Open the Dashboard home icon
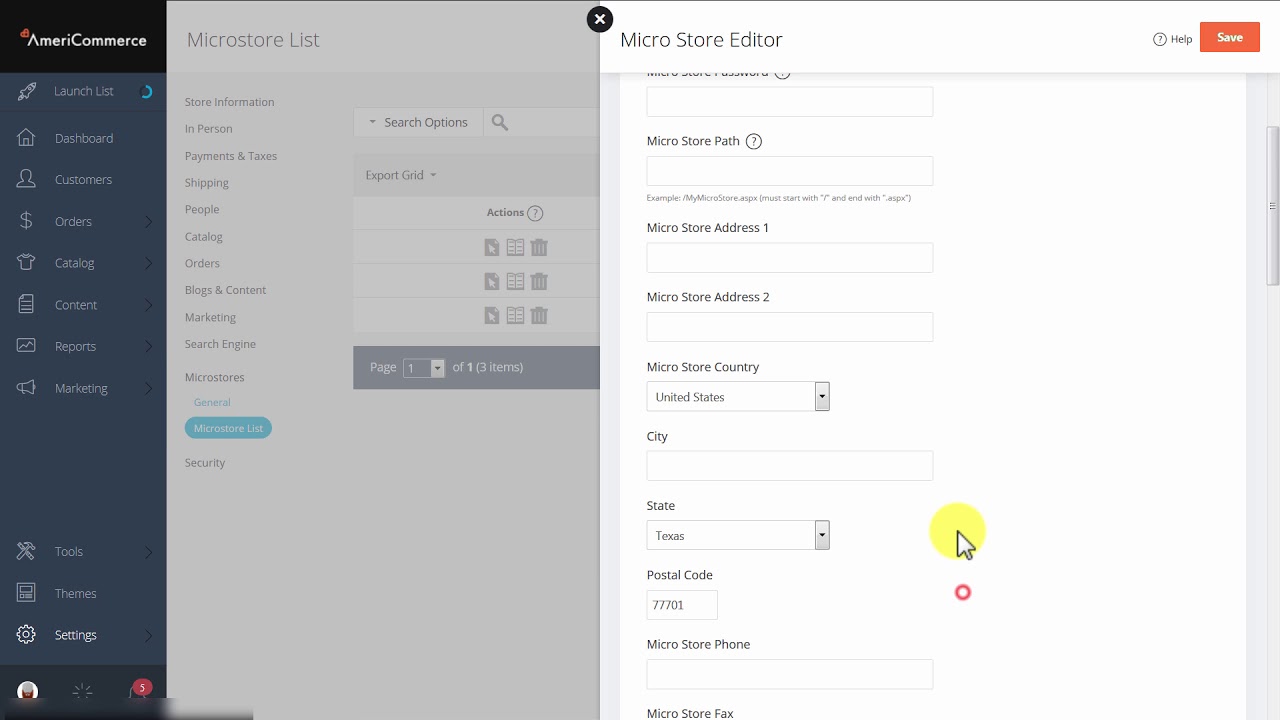 tap(27, 138)
